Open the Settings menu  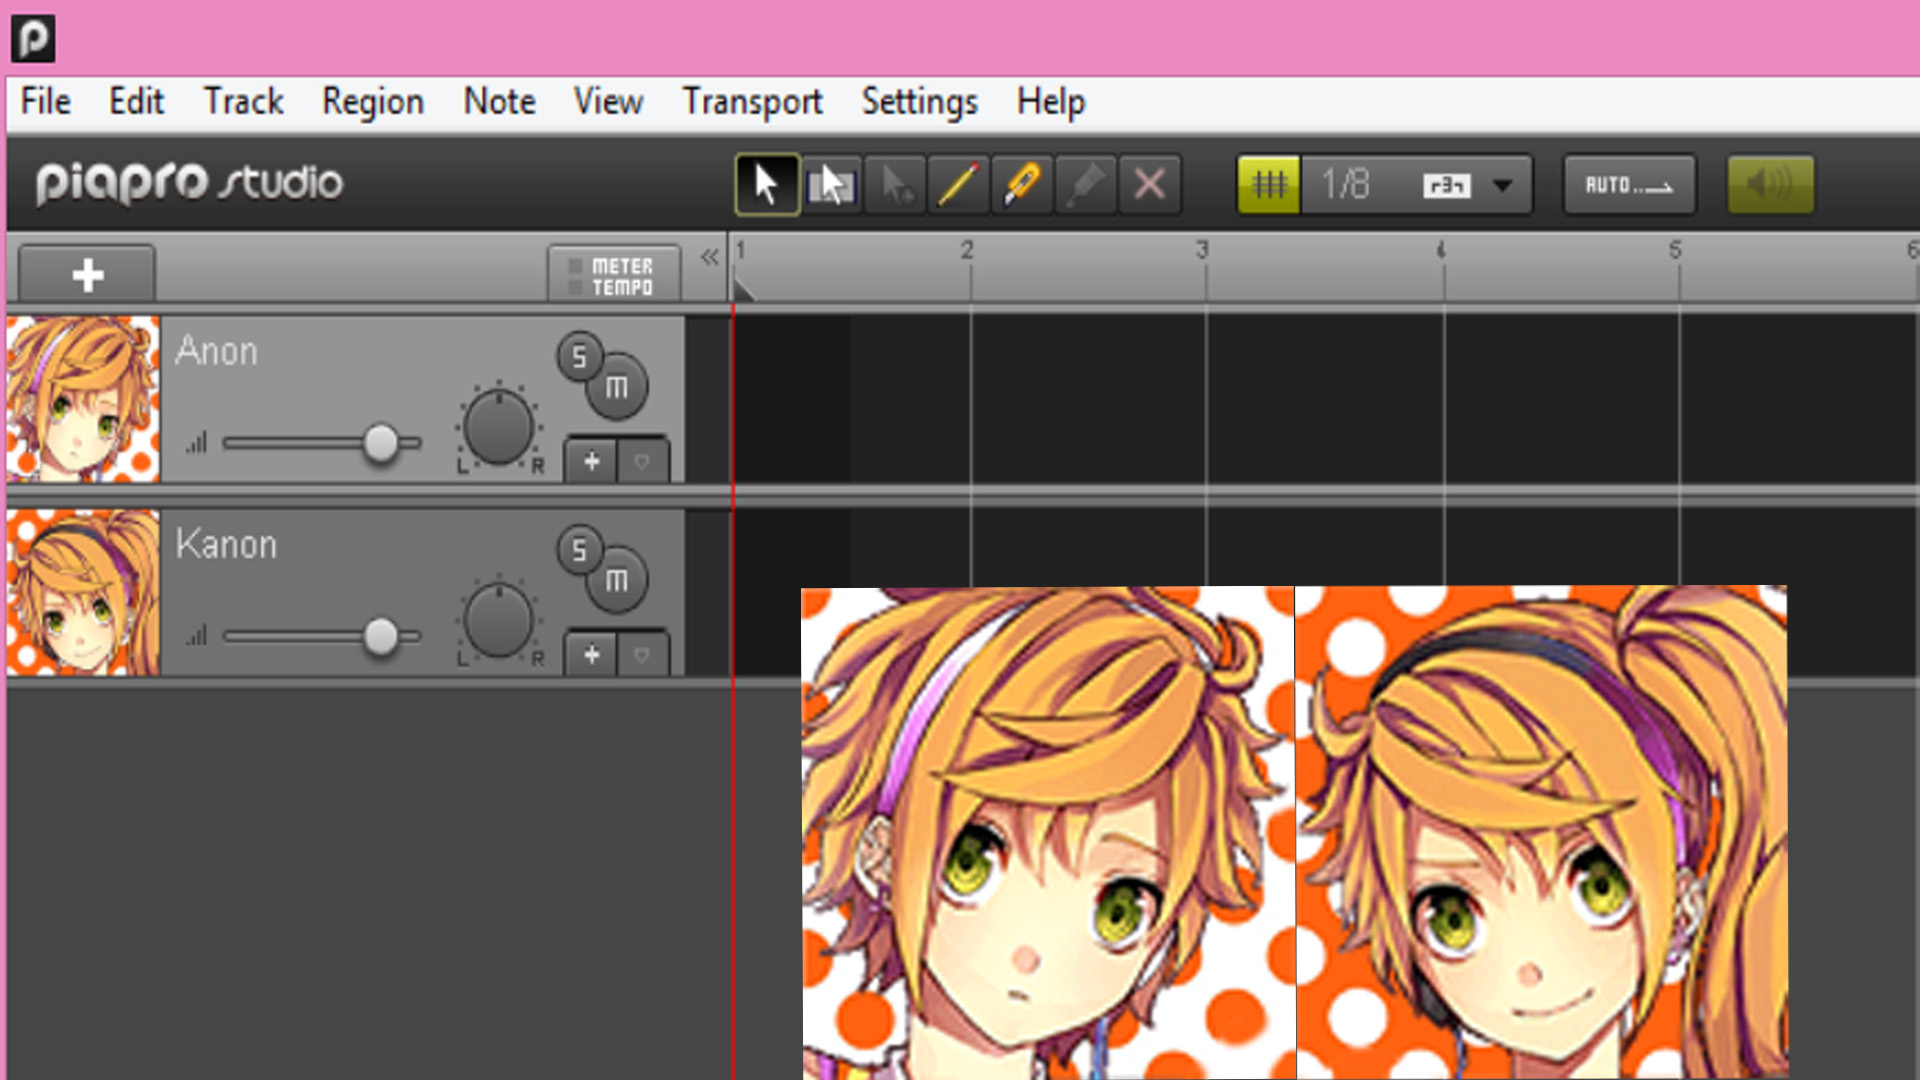[919, 101]
